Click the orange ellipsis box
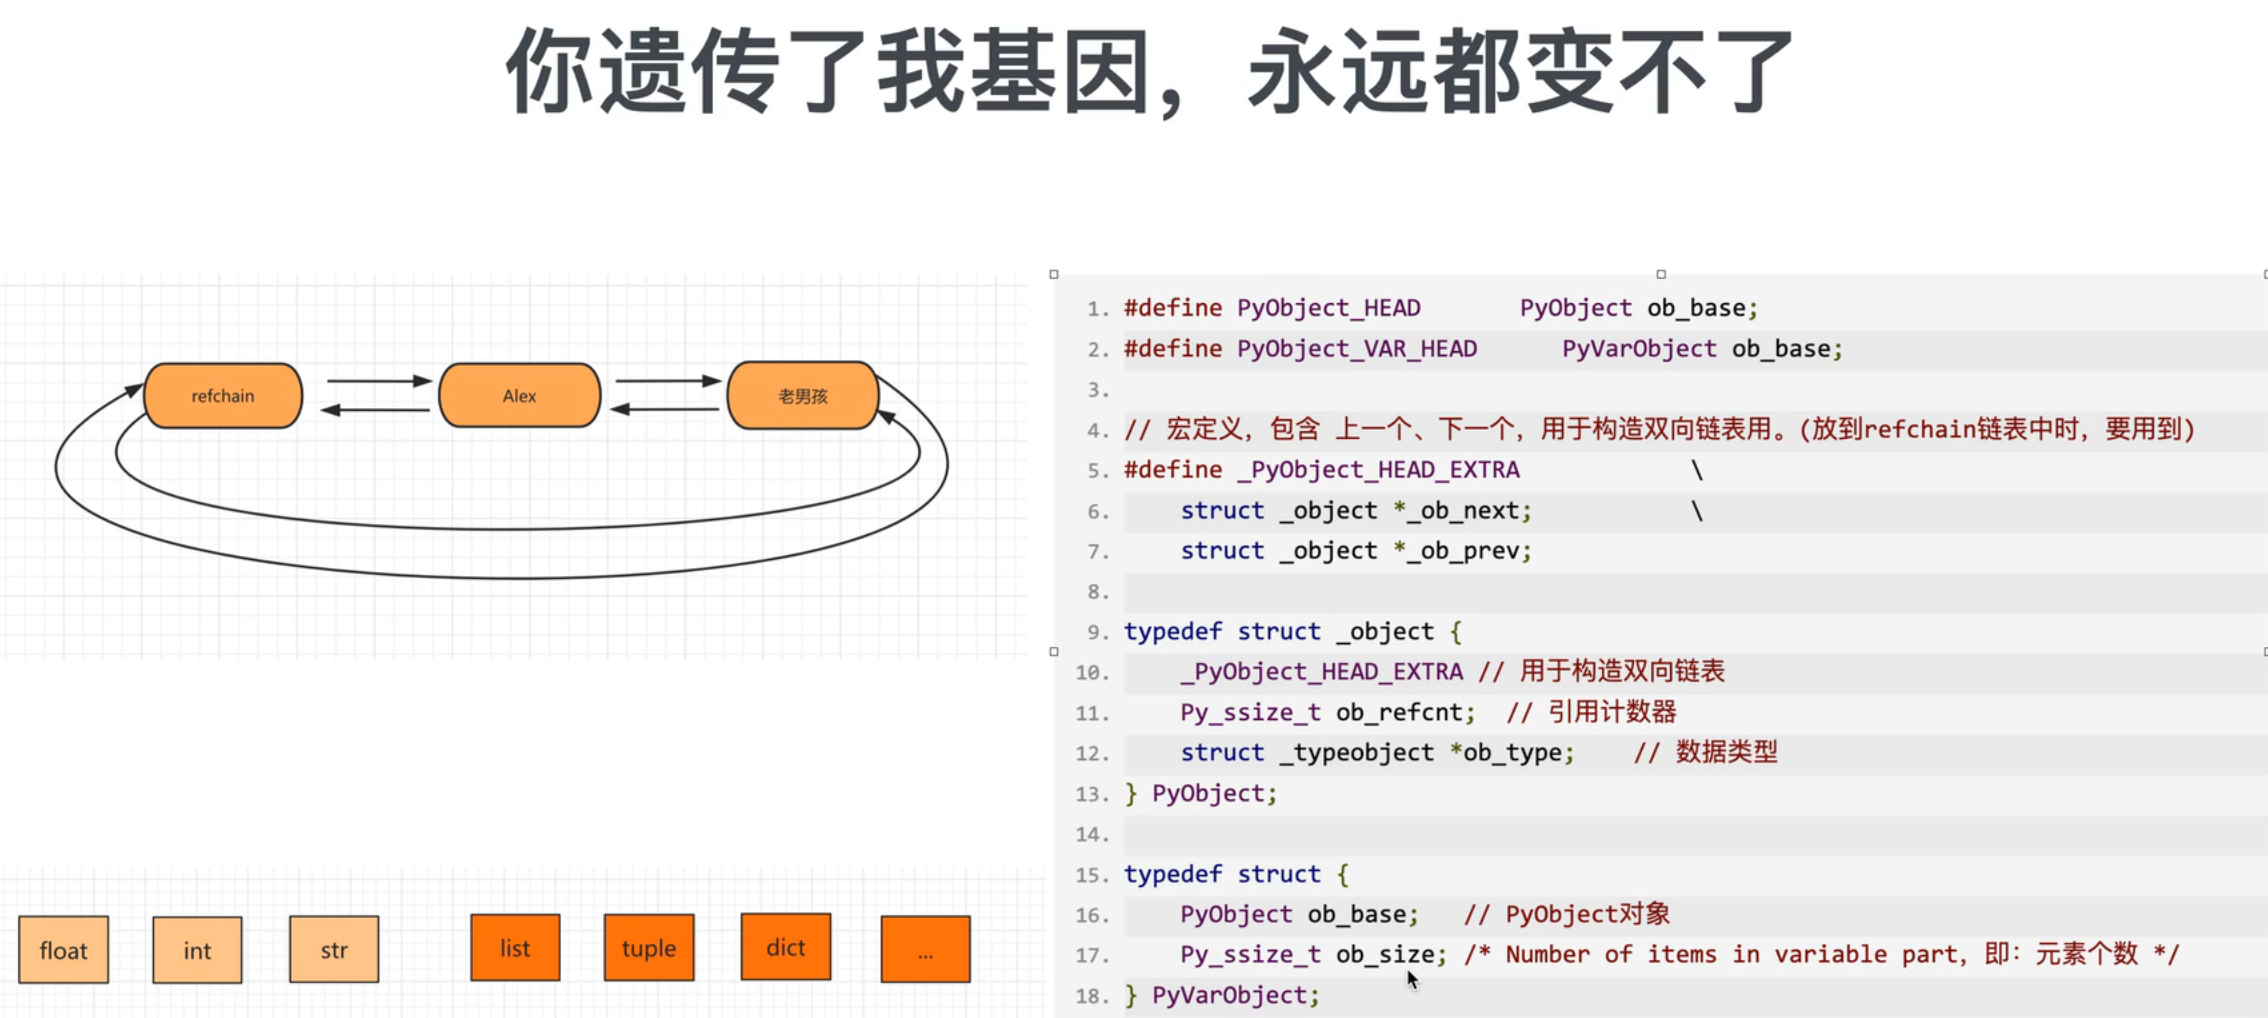 925,949
